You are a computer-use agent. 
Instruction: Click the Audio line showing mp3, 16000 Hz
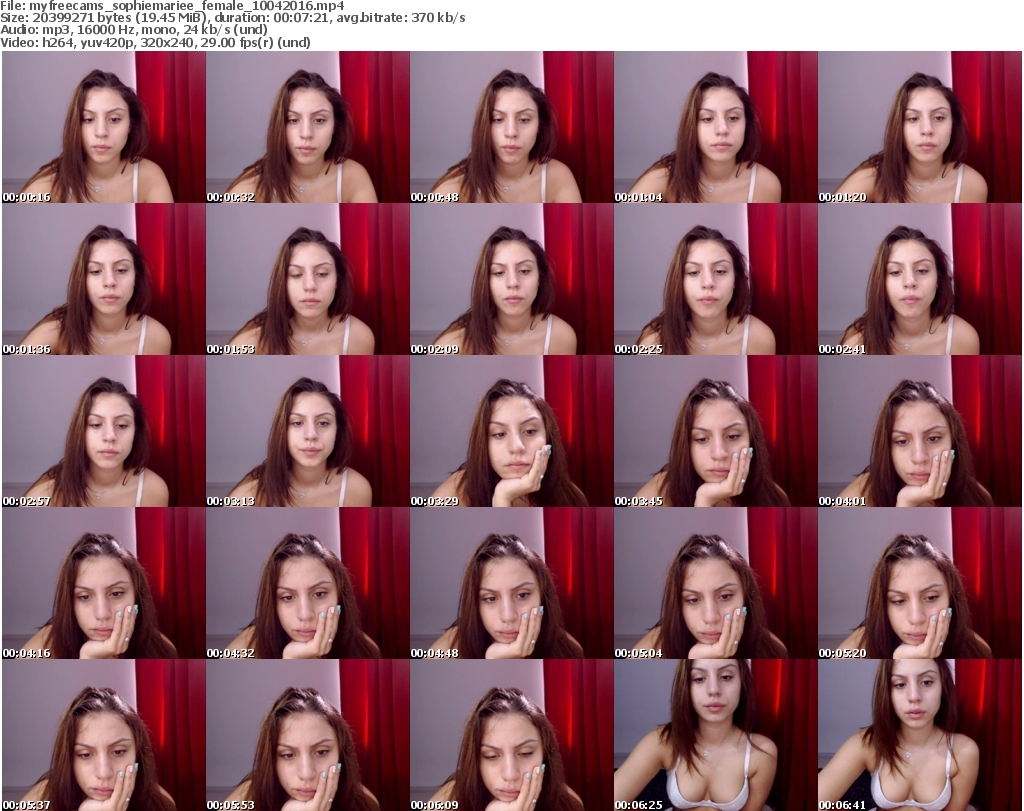(x=134, y=30)
